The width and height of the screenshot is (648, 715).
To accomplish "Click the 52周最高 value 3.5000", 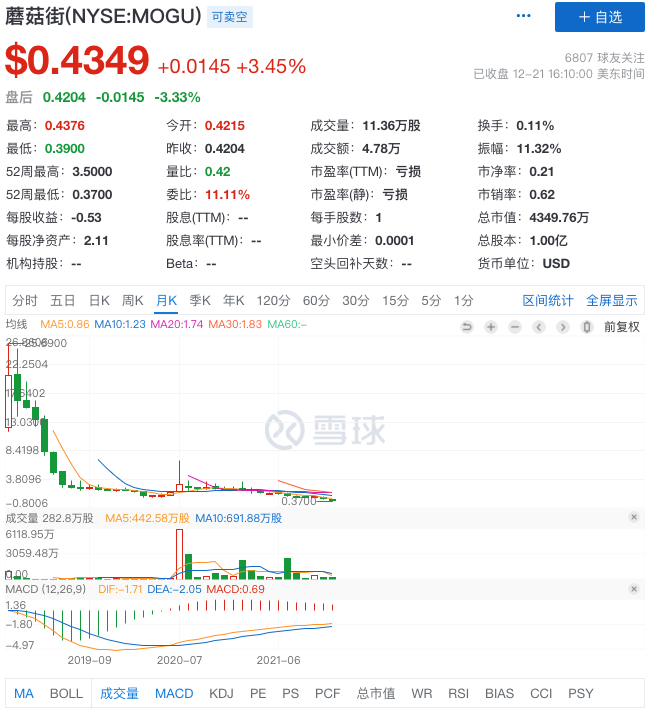I will [x=92, y=171].
